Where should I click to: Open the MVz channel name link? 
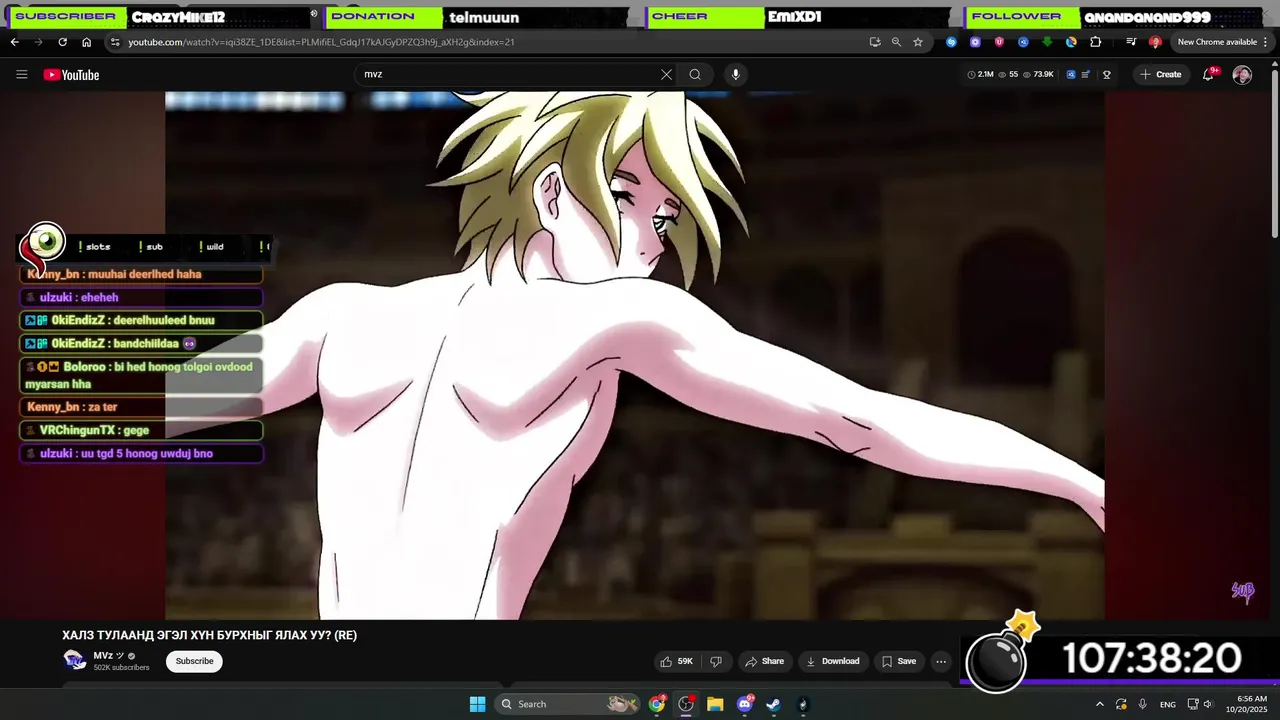[105, 656]
